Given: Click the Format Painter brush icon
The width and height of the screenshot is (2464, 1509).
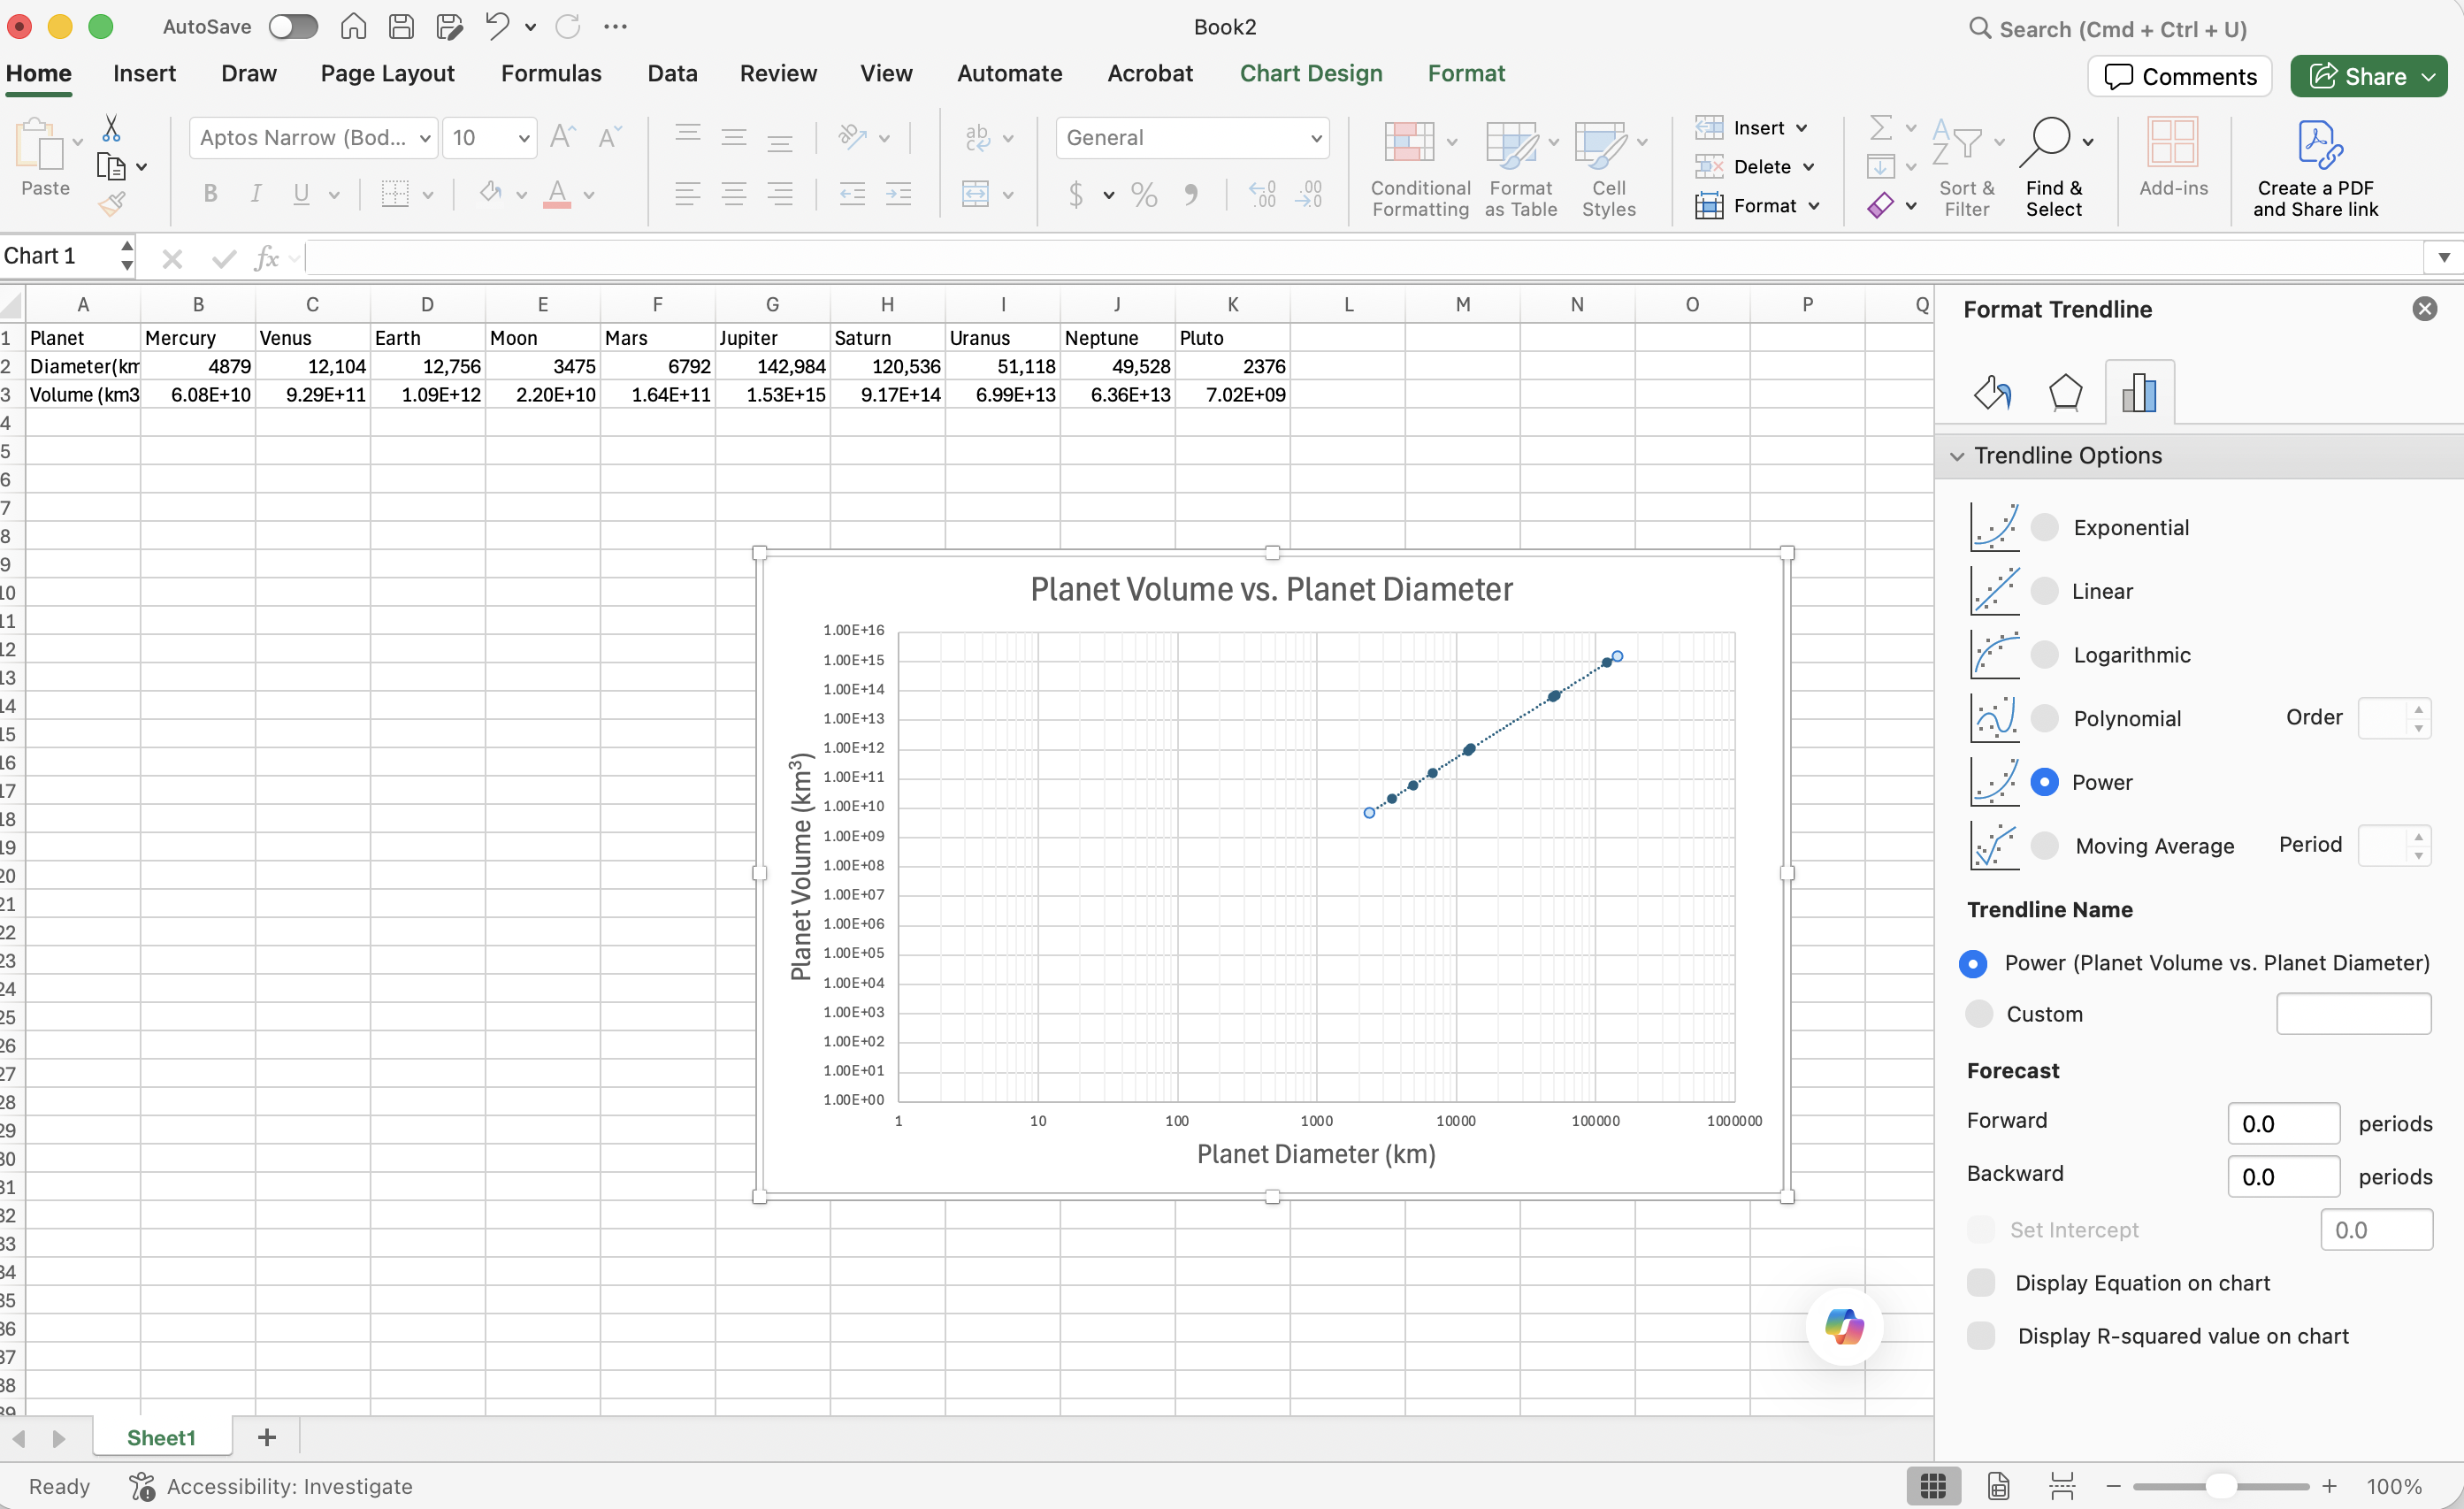Looking at the screenshot, I should pyautogui.click(x=111, y=203).
